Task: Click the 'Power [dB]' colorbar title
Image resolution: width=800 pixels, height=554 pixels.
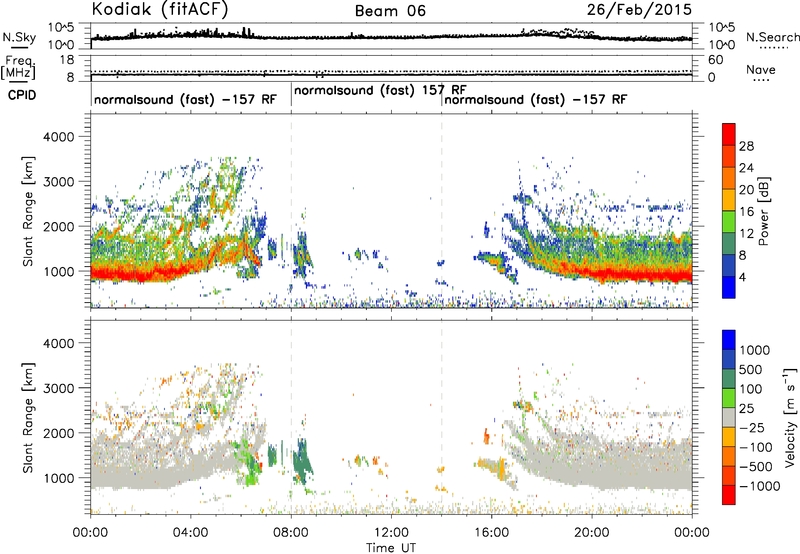Action: [x=763, y=211]
